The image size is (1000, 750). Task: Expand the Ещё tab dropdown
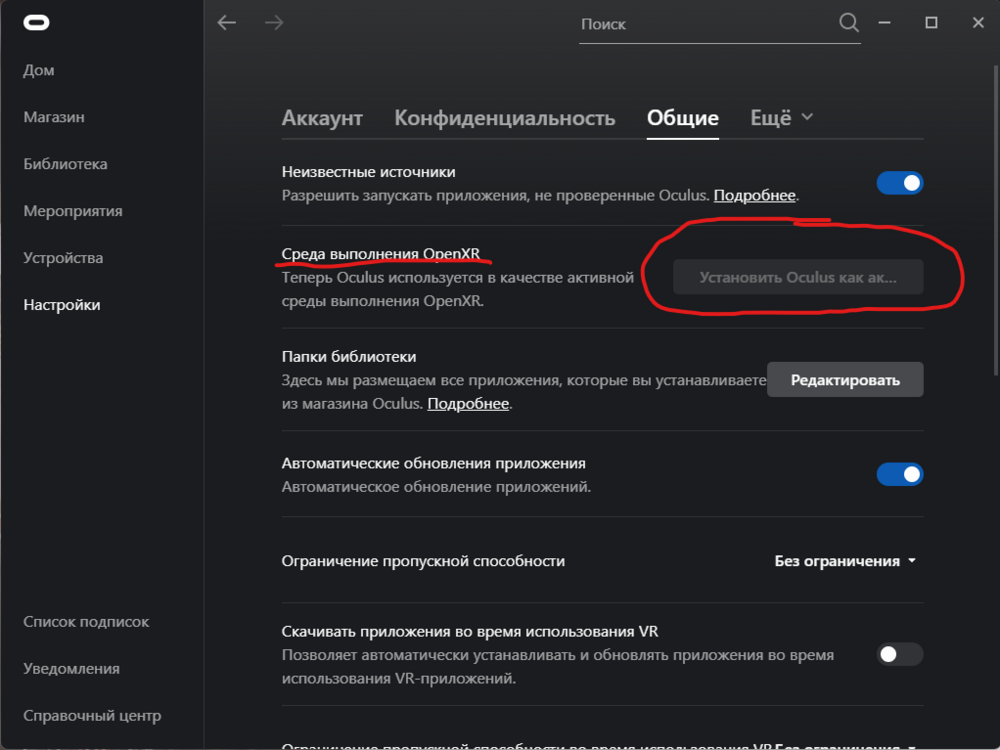(782, 118)
